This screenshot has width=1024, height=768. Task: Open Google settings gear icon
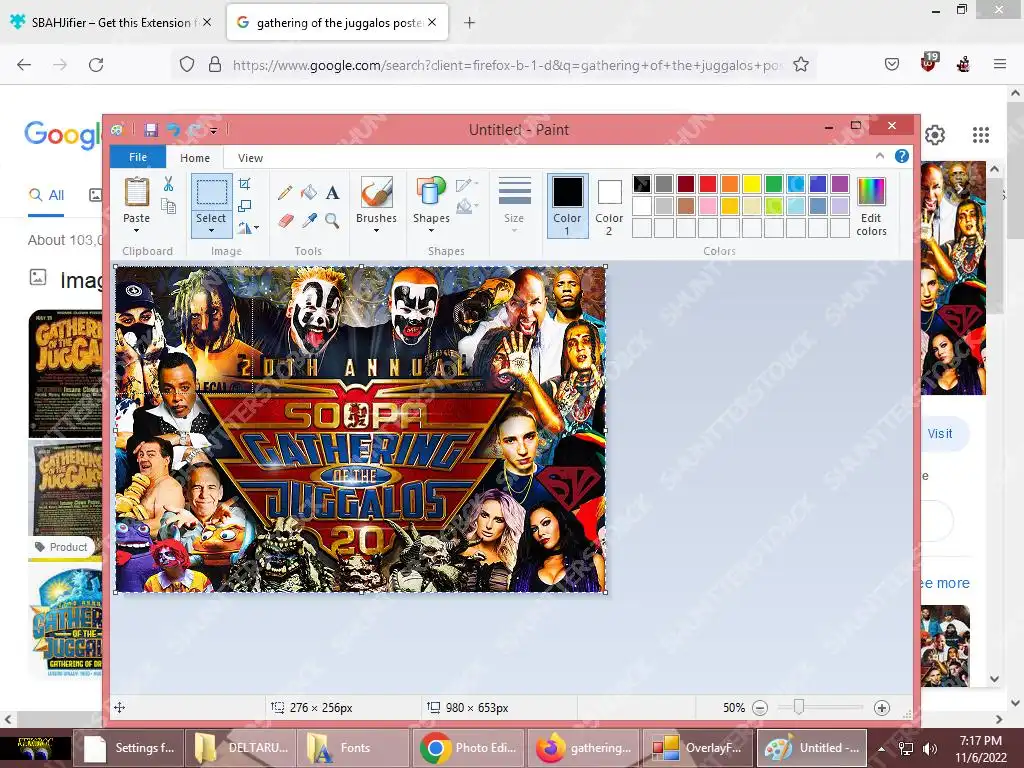point(935,135)
